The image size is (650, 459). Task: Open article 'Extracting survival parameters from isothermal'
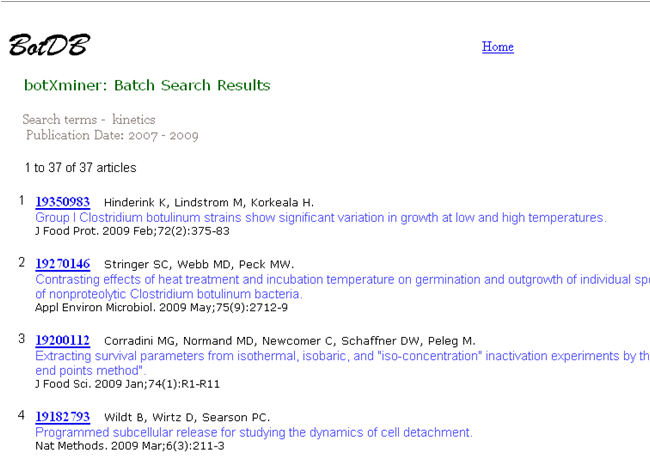[x=342, y=363]
